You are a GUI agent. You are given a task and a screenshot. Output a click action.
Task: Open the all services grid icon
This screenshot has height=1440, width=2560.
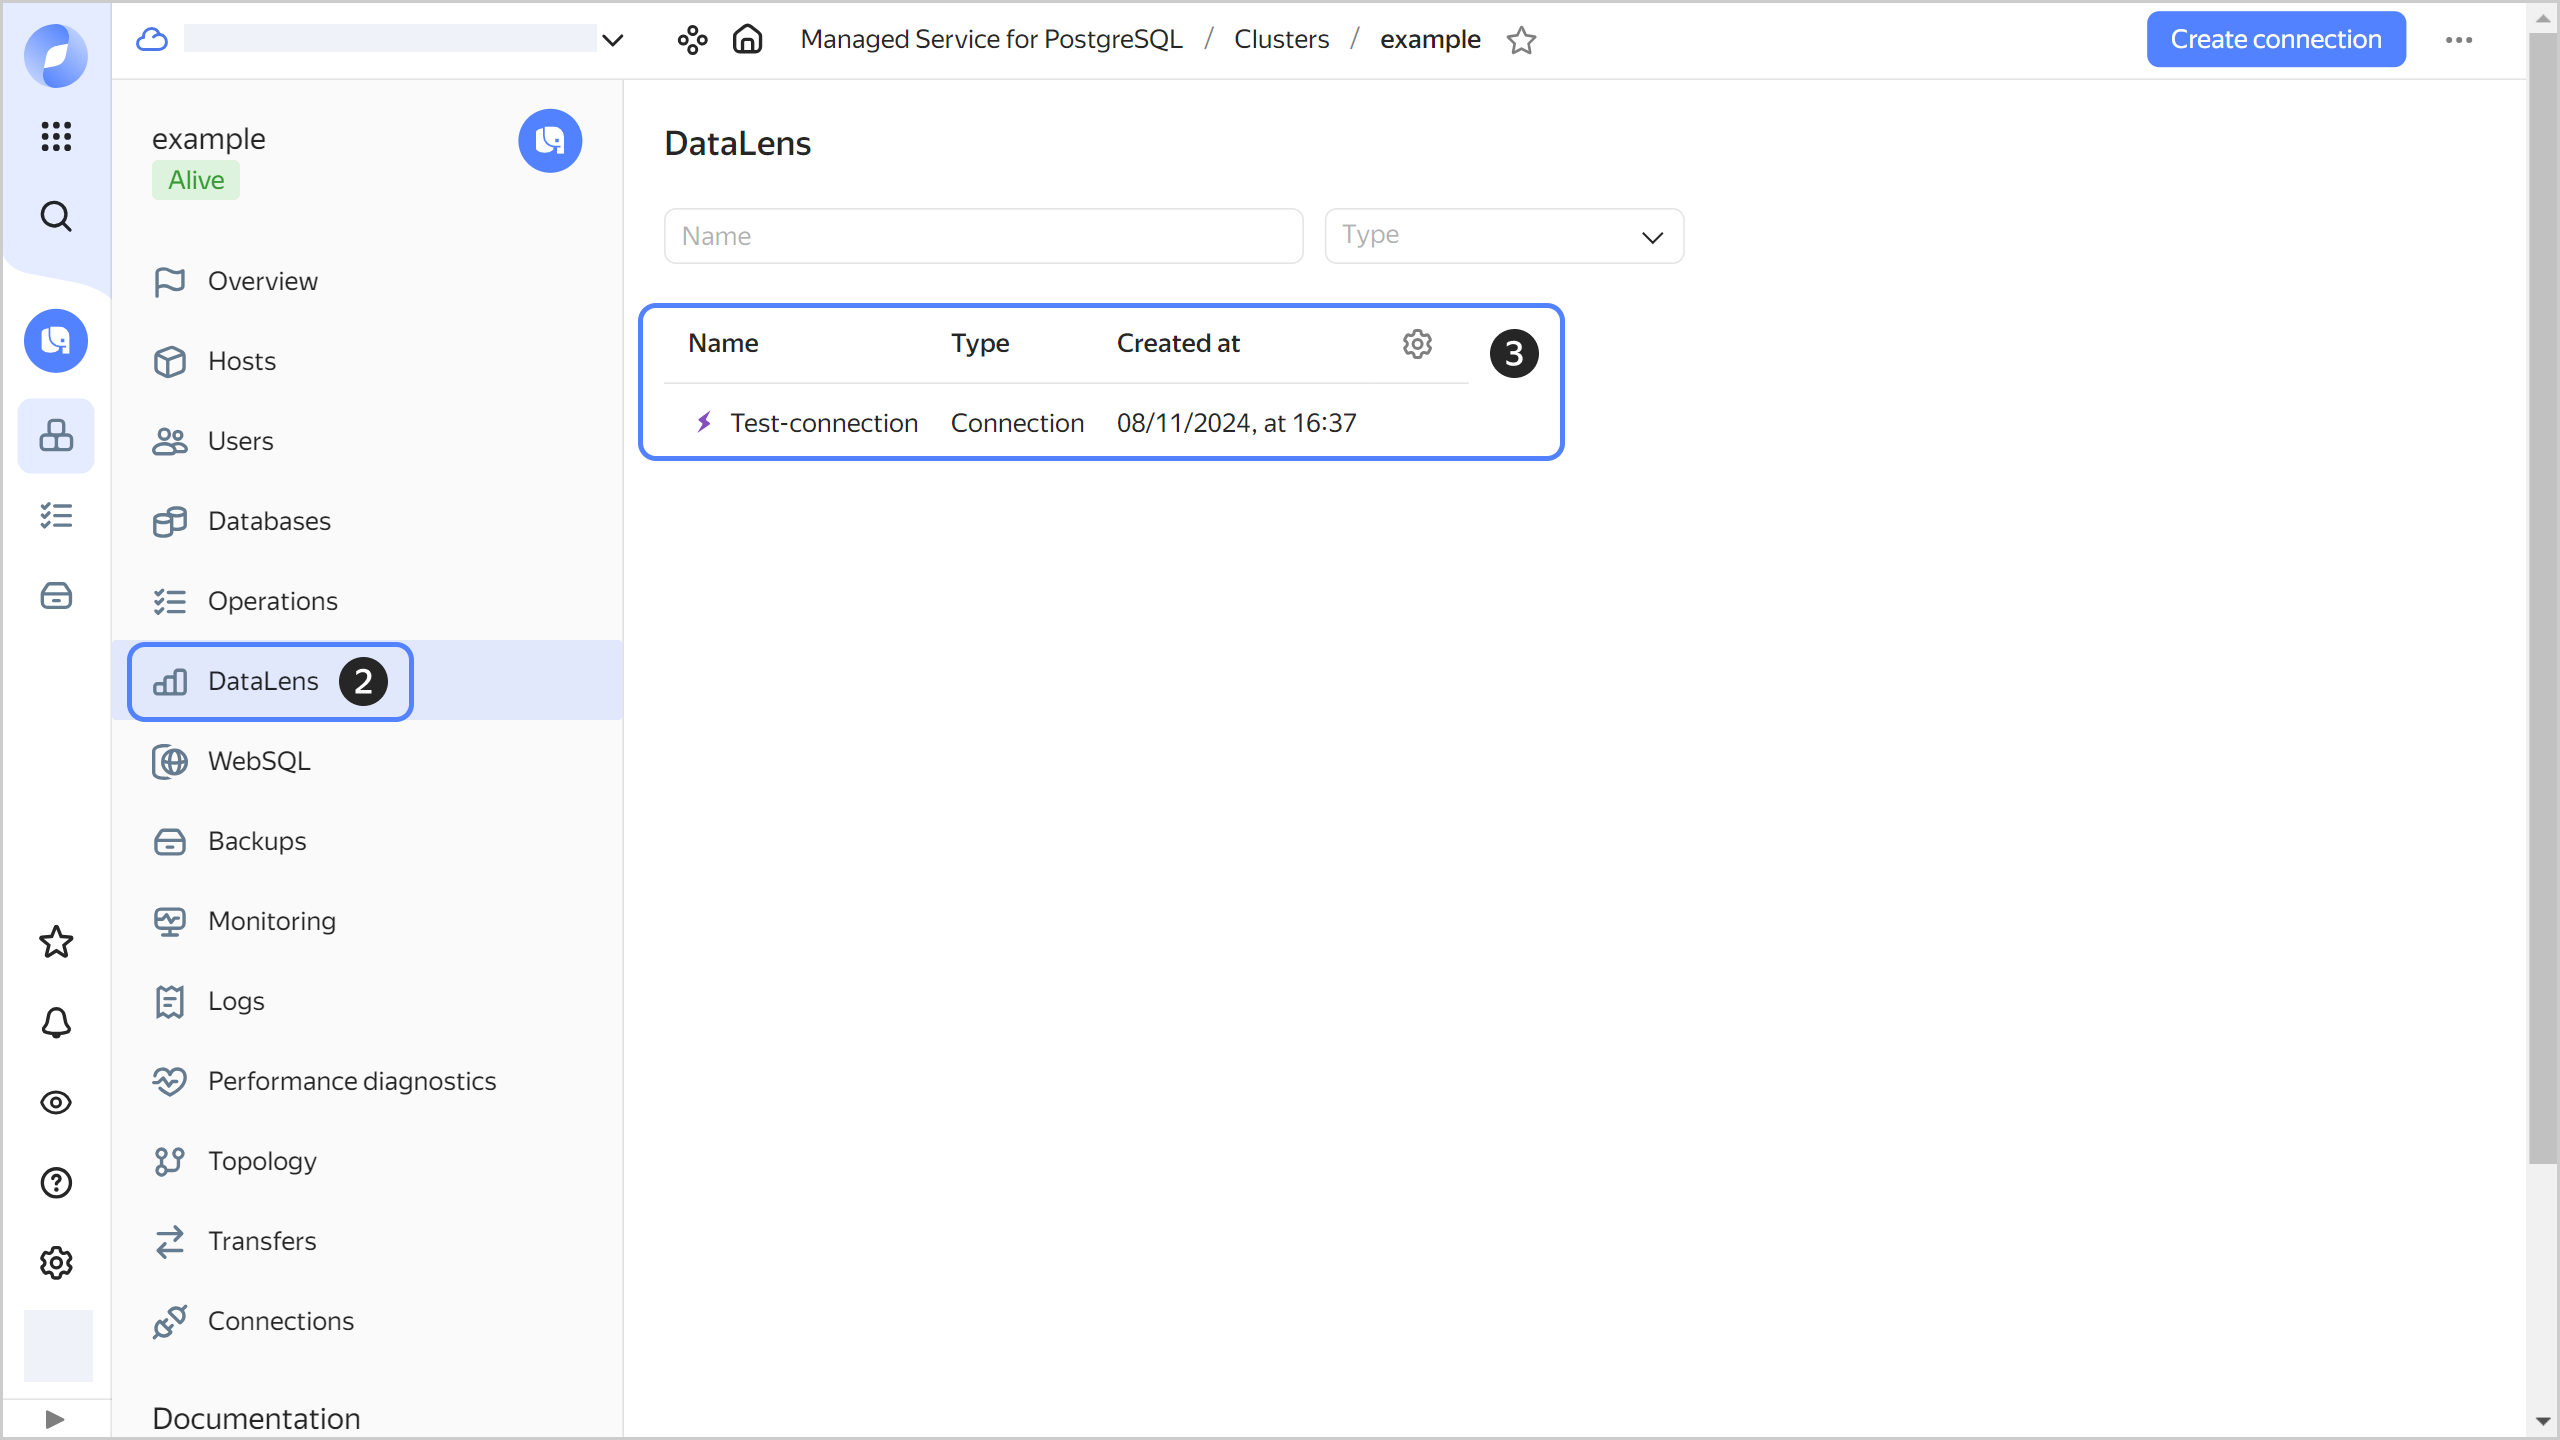click(x=56, y=136)
